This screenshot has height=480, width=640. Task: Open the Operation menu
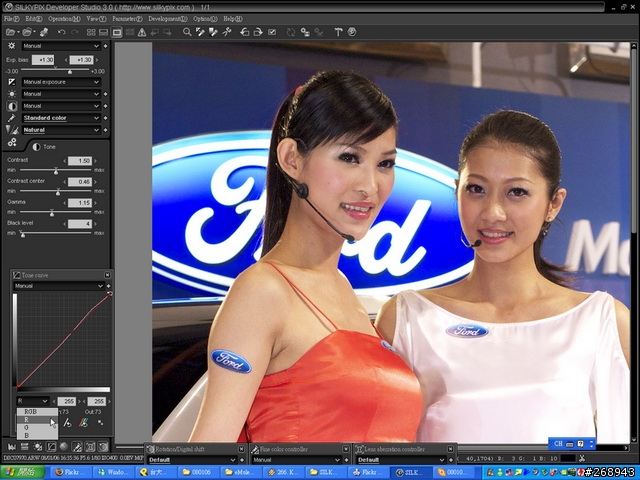coord(64,19)
